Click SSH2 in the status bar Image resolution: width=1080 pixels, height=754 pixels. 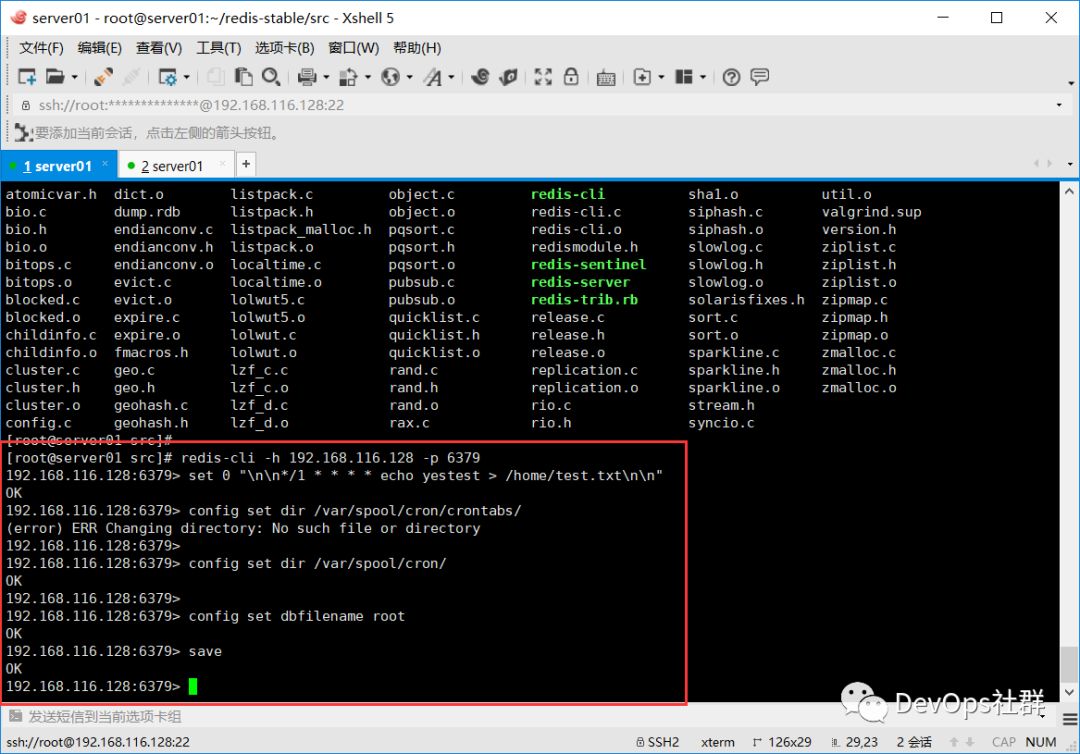tap(658, 742)
